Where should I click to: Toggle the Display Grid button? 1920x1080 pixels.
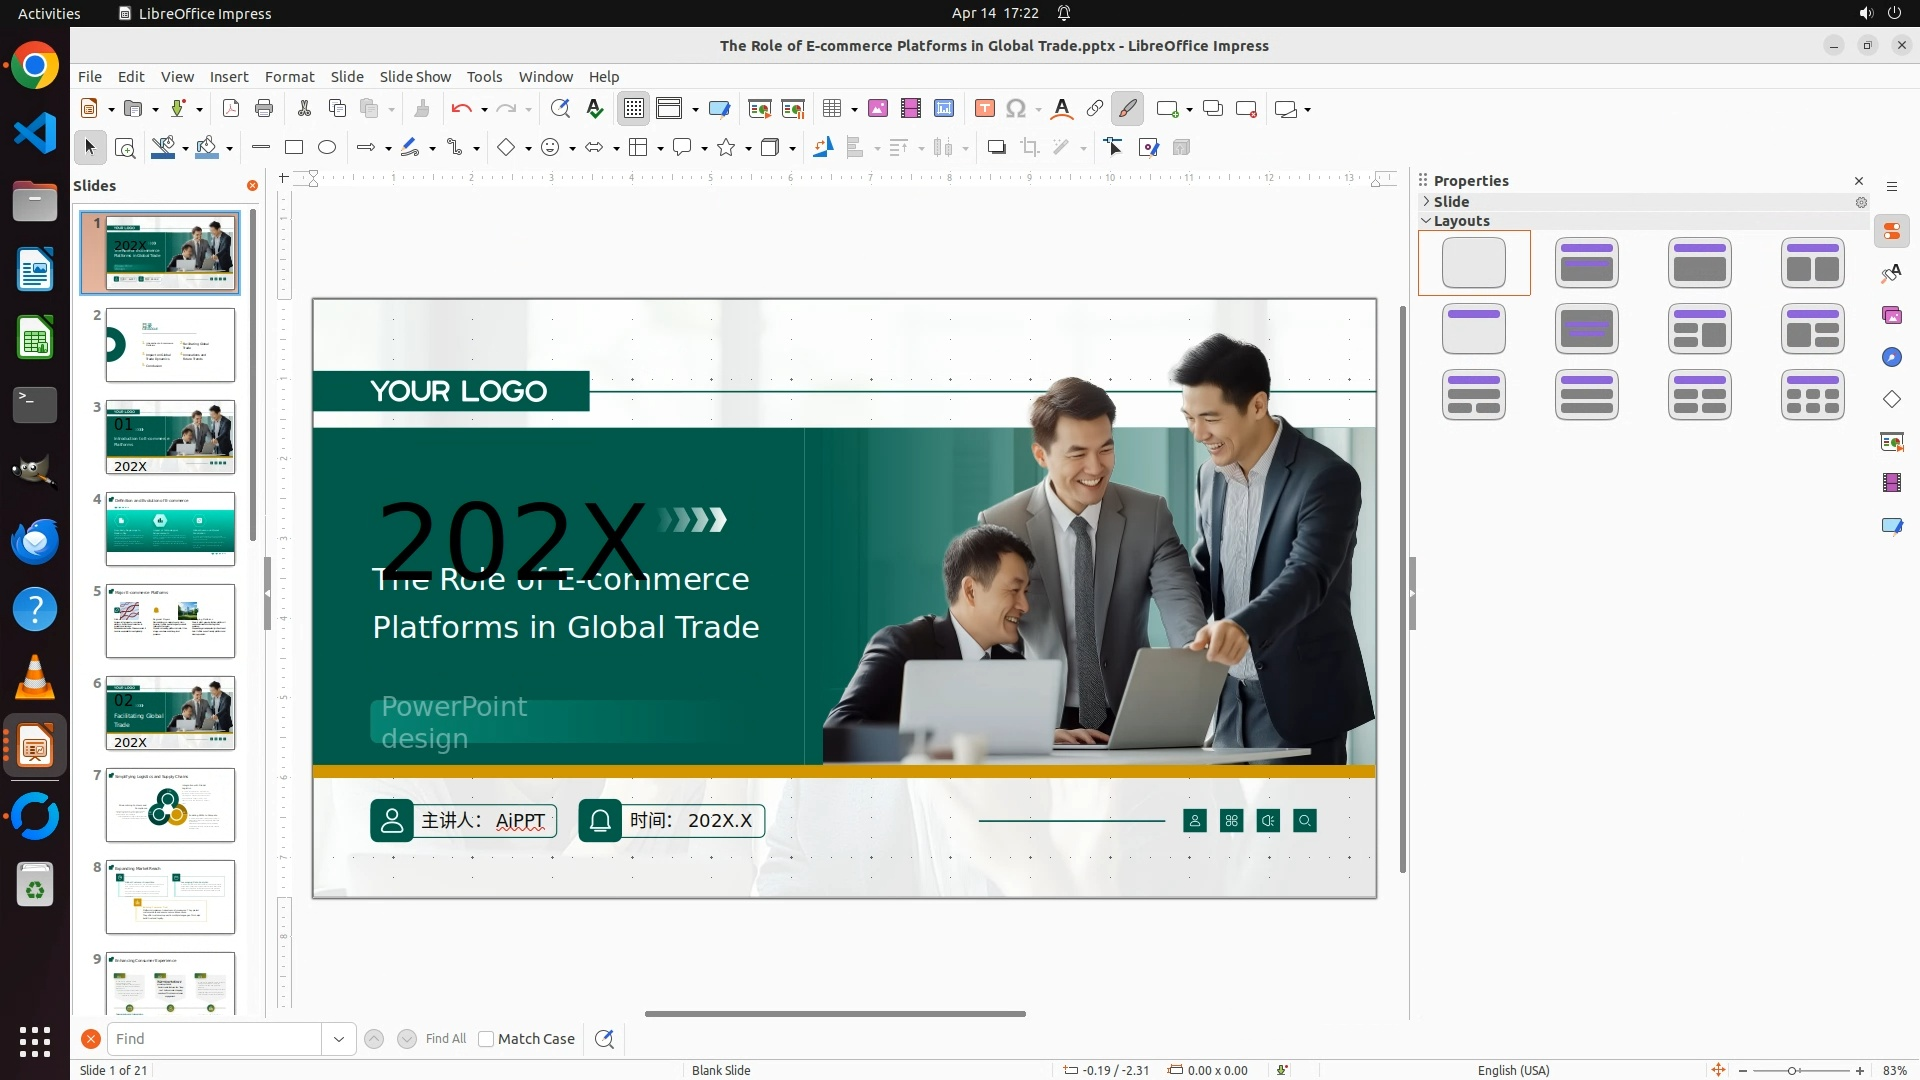634,109
